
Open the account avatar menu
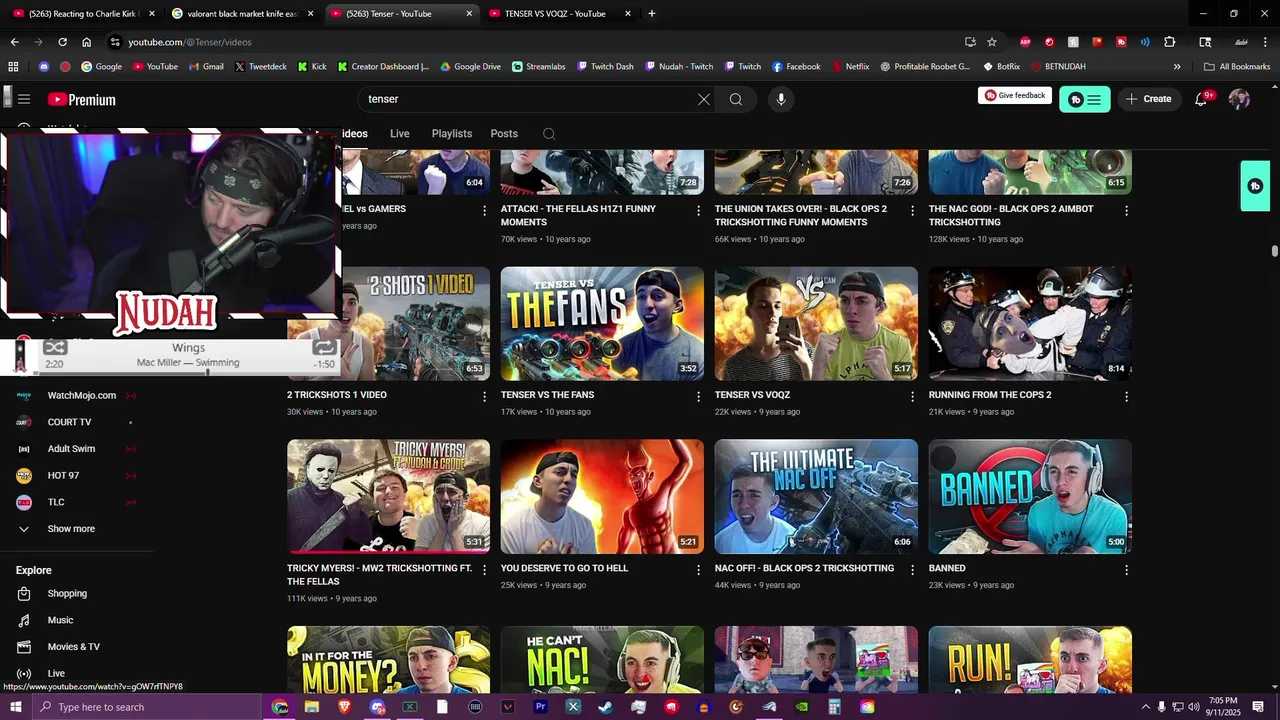tap(1239, 99)
